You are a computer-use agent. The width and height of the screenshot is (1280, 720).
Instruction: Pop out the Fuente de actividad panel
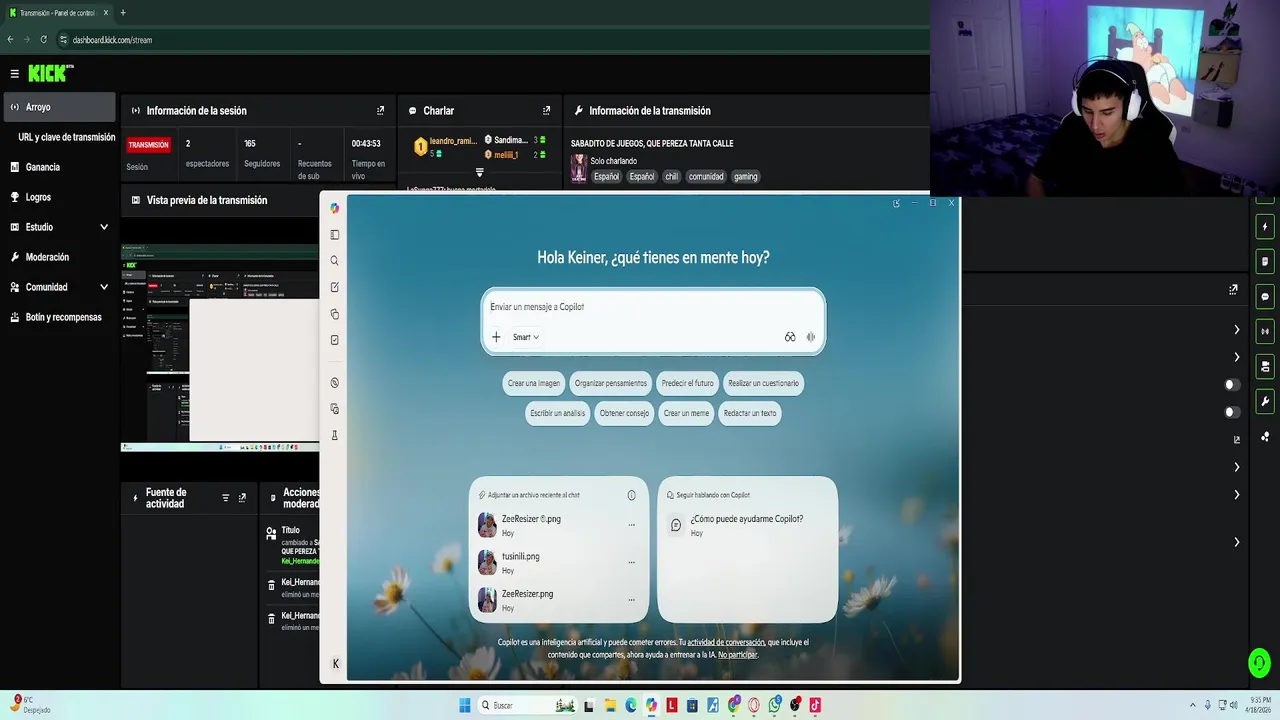click(242, 498)
